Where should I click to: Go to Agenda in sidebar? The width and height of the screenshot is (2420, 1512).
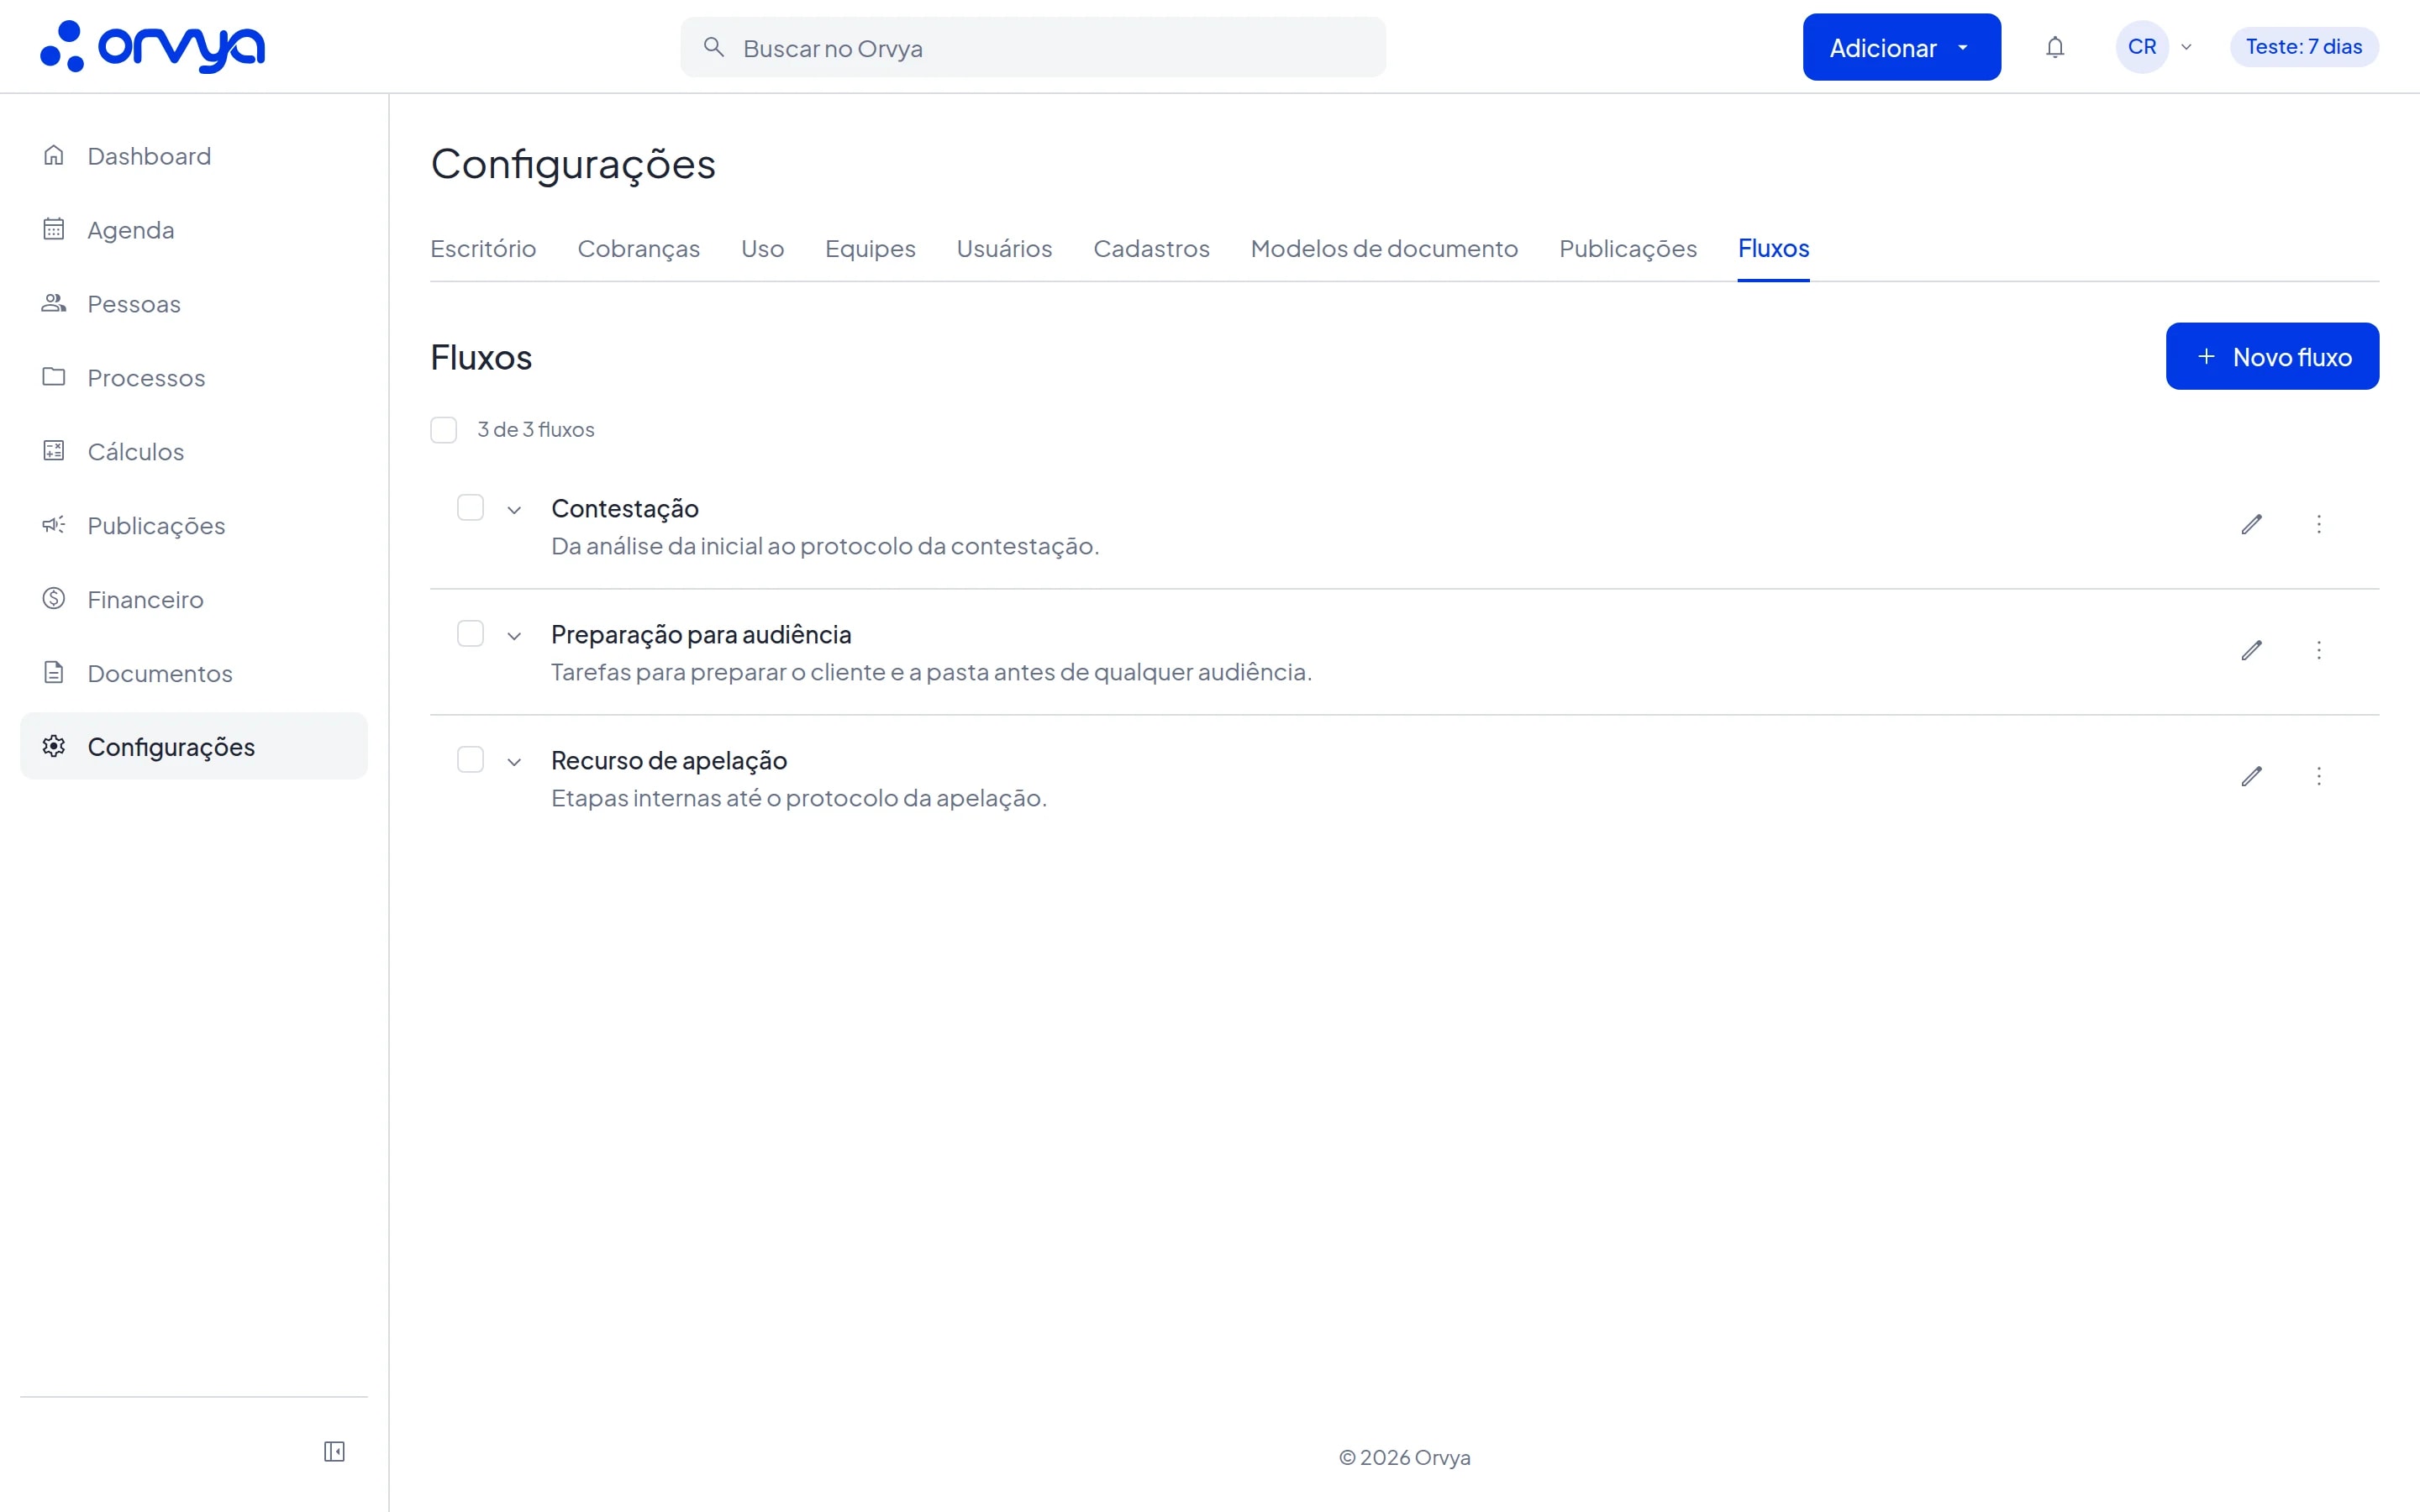tap(193, 229)
